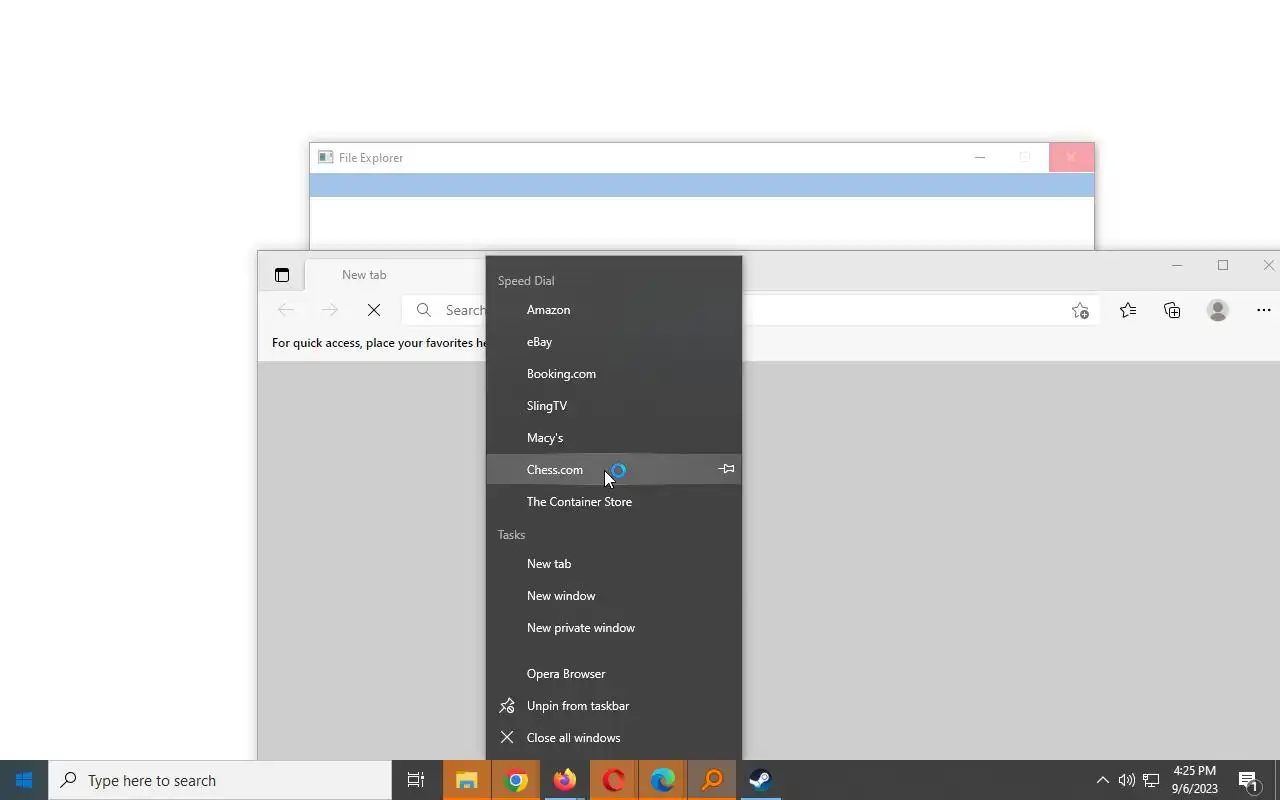The height and width of the screenshot is (800, 1280).
Task: Show hidden system tray icons
Action: pos(1103,780)
